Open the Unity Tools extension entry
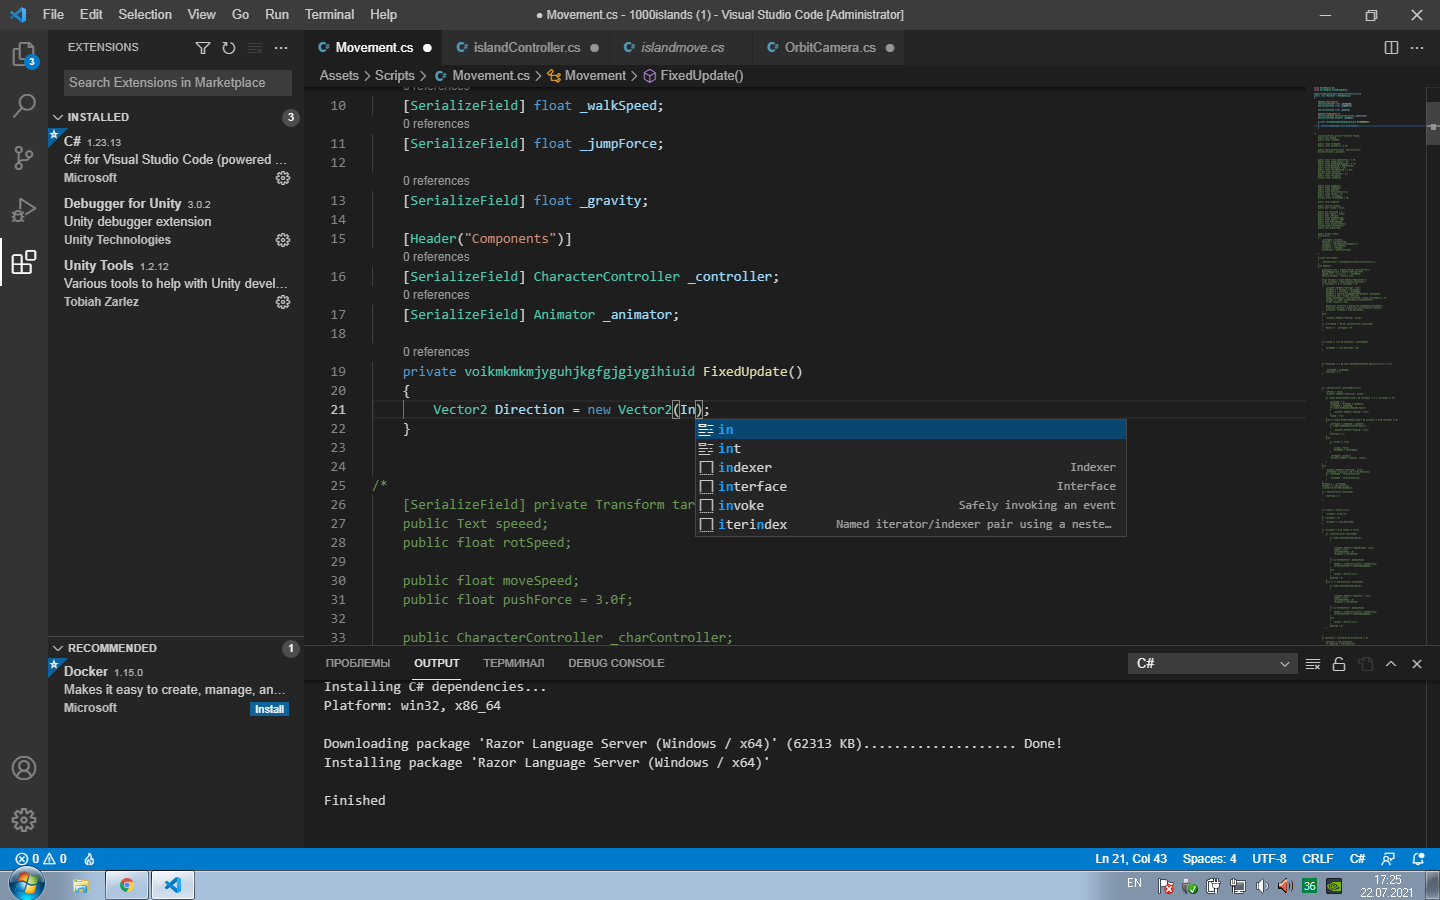This screenshot has height=900, width=1440. pyautogui.click(x=176, y=283)
